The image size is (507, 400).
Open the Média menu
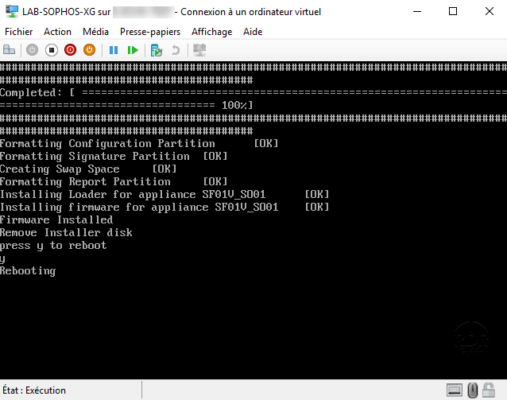[x=96, y=32]
